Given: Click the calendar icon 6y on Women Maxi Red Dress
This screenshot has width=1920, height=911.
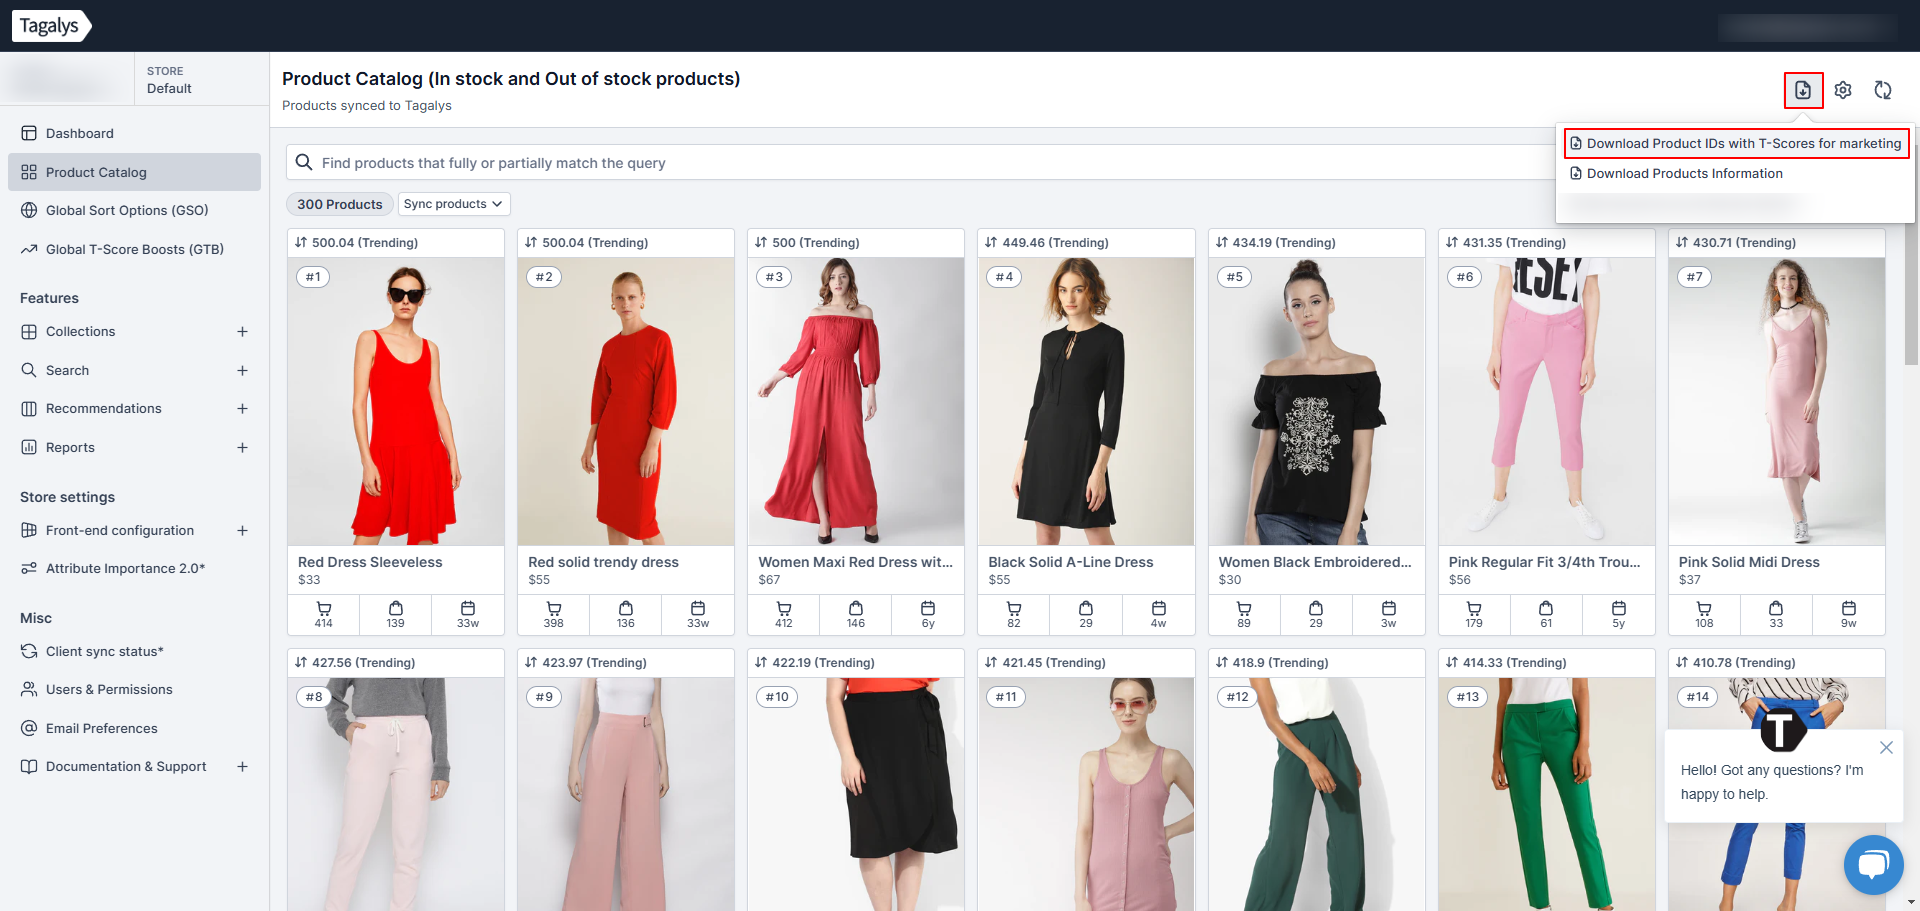Looking at the screenshot, I should click(928, 608).
